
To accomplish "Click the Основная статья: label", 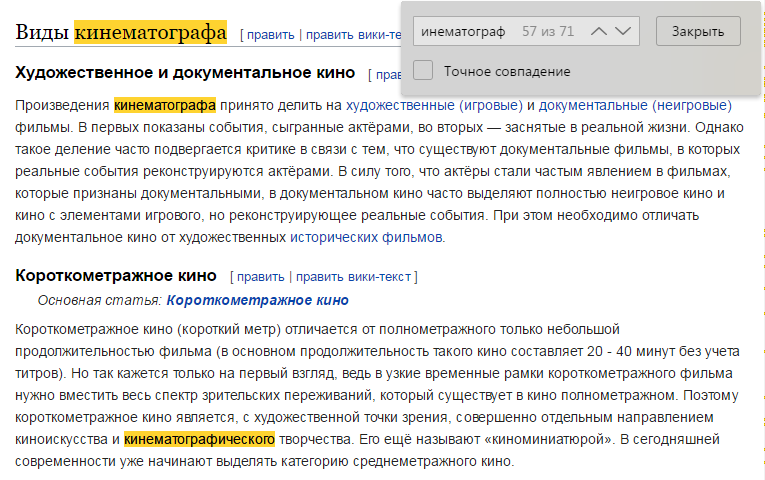I will (100, 300).
